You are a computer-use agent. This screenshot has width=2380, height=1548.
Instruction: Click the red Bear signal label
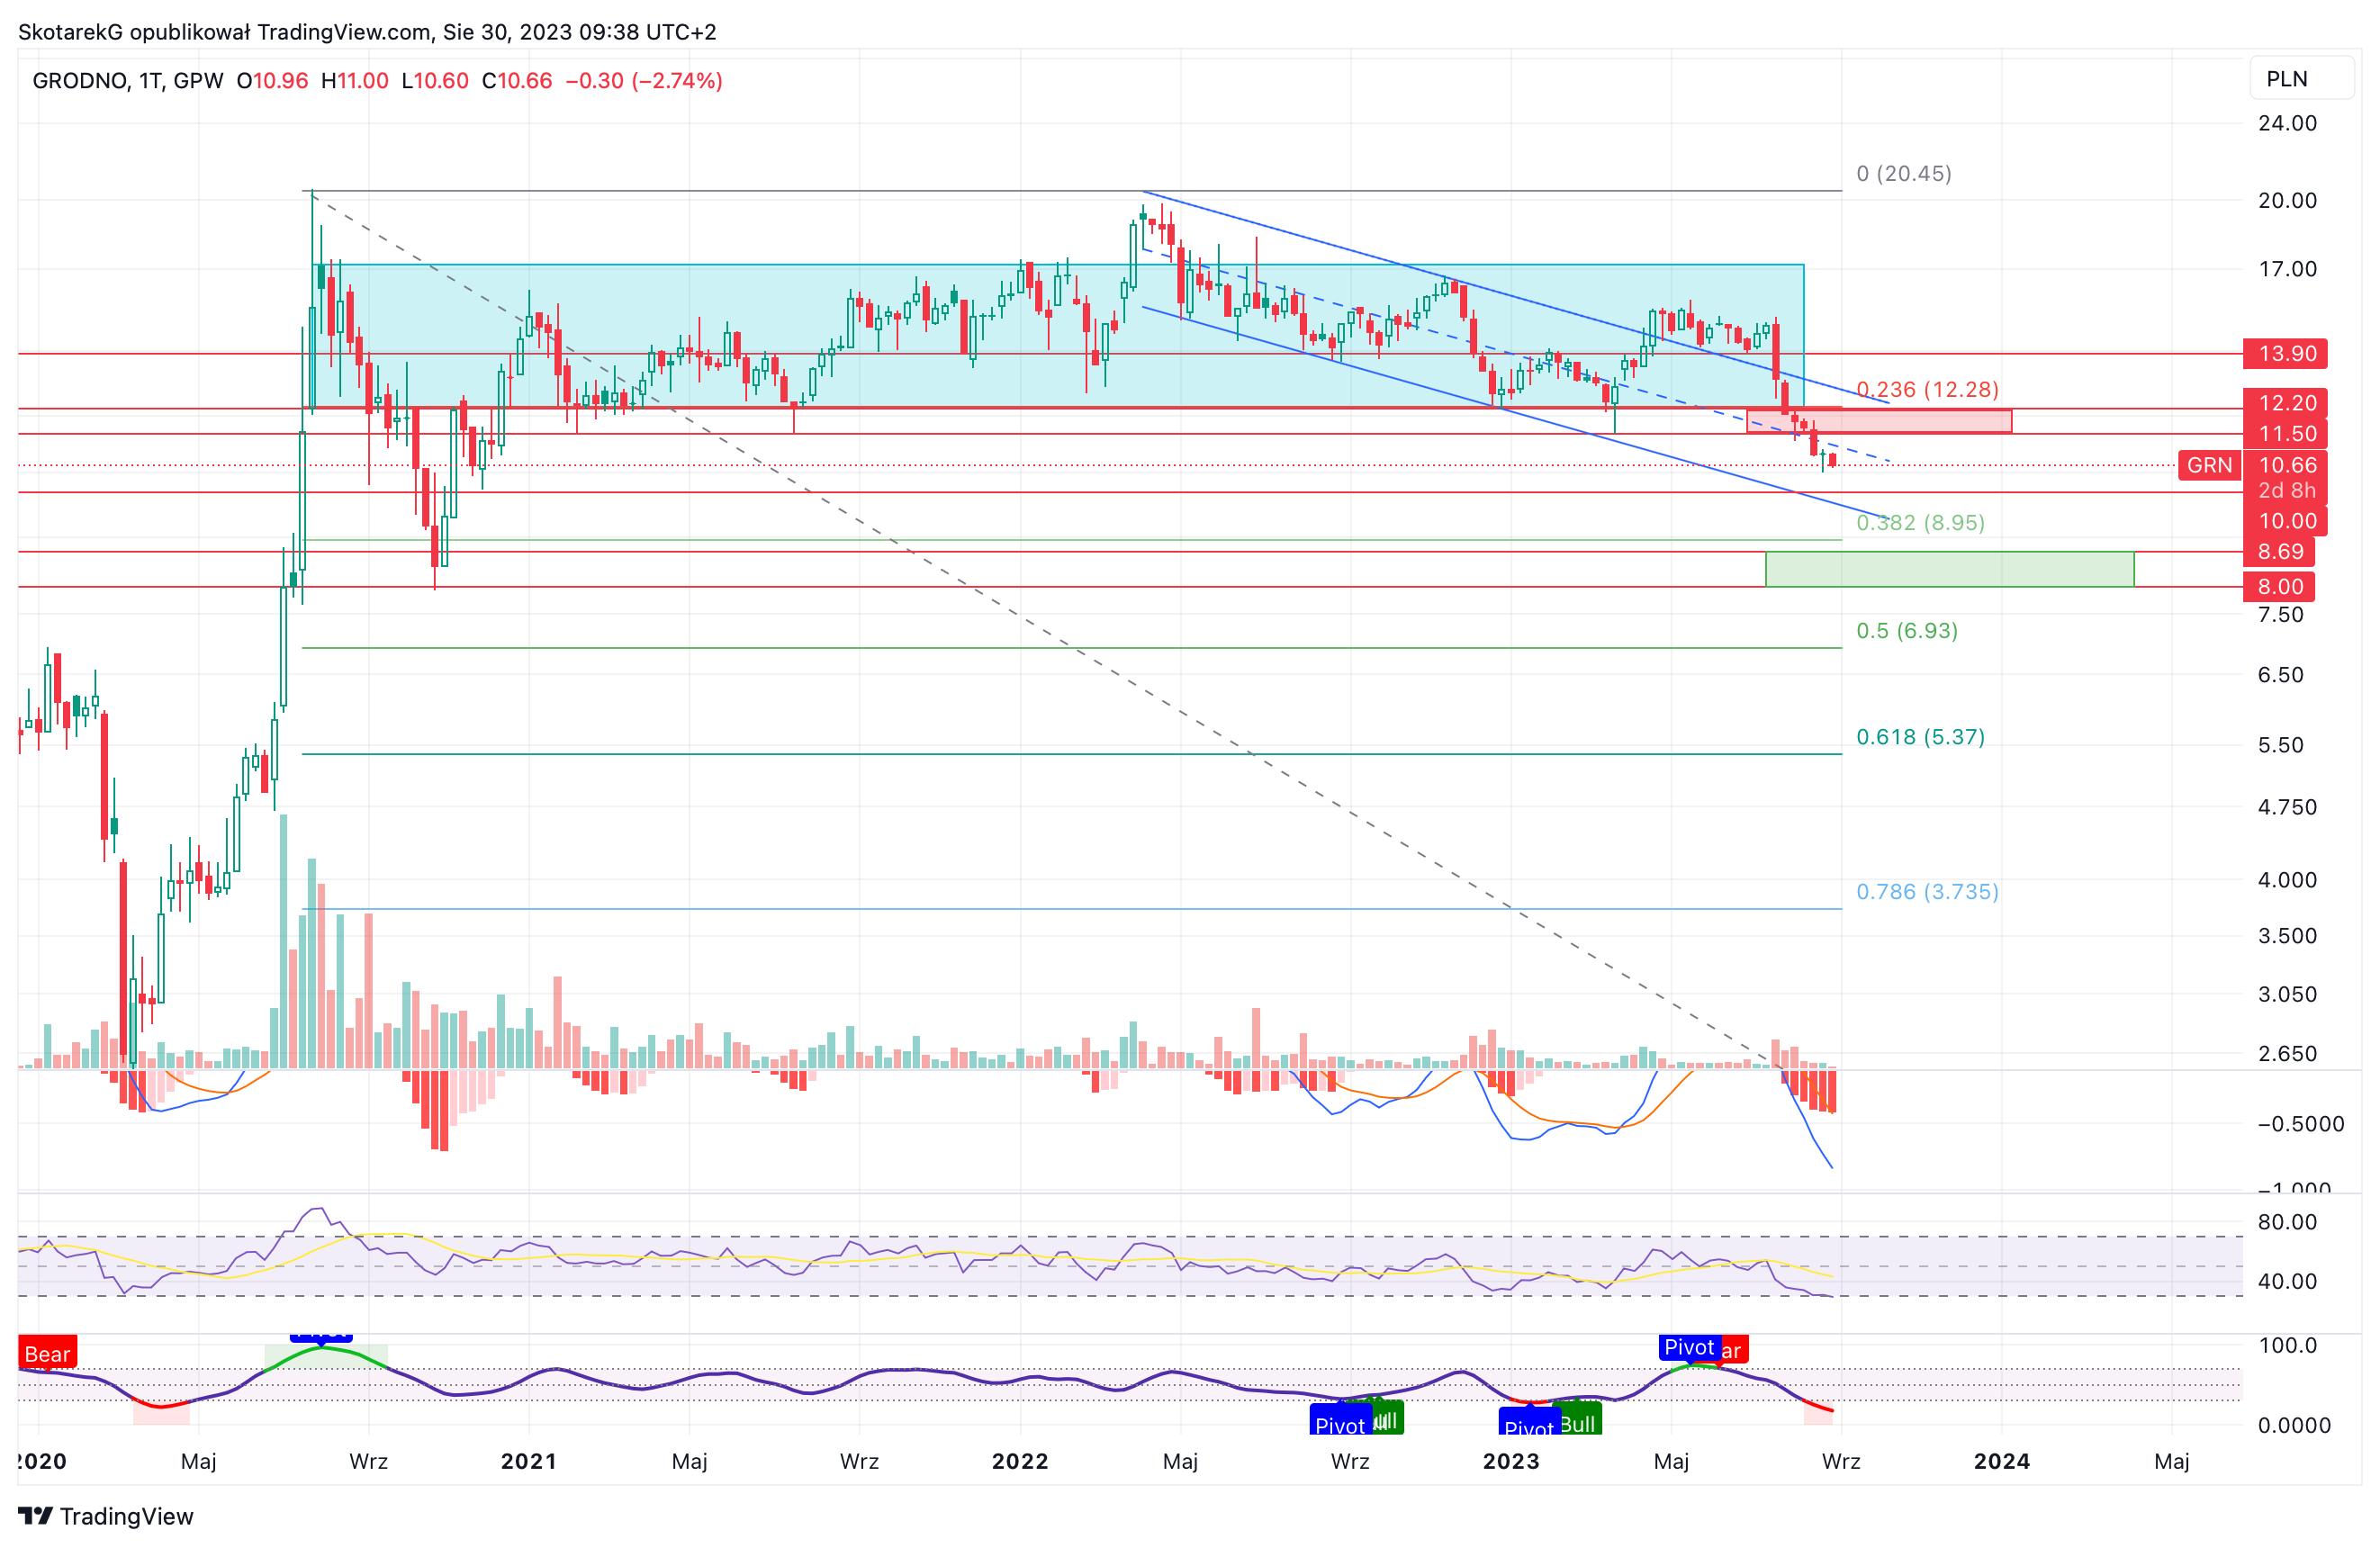pyautogui.click(x=47, y=1353)
